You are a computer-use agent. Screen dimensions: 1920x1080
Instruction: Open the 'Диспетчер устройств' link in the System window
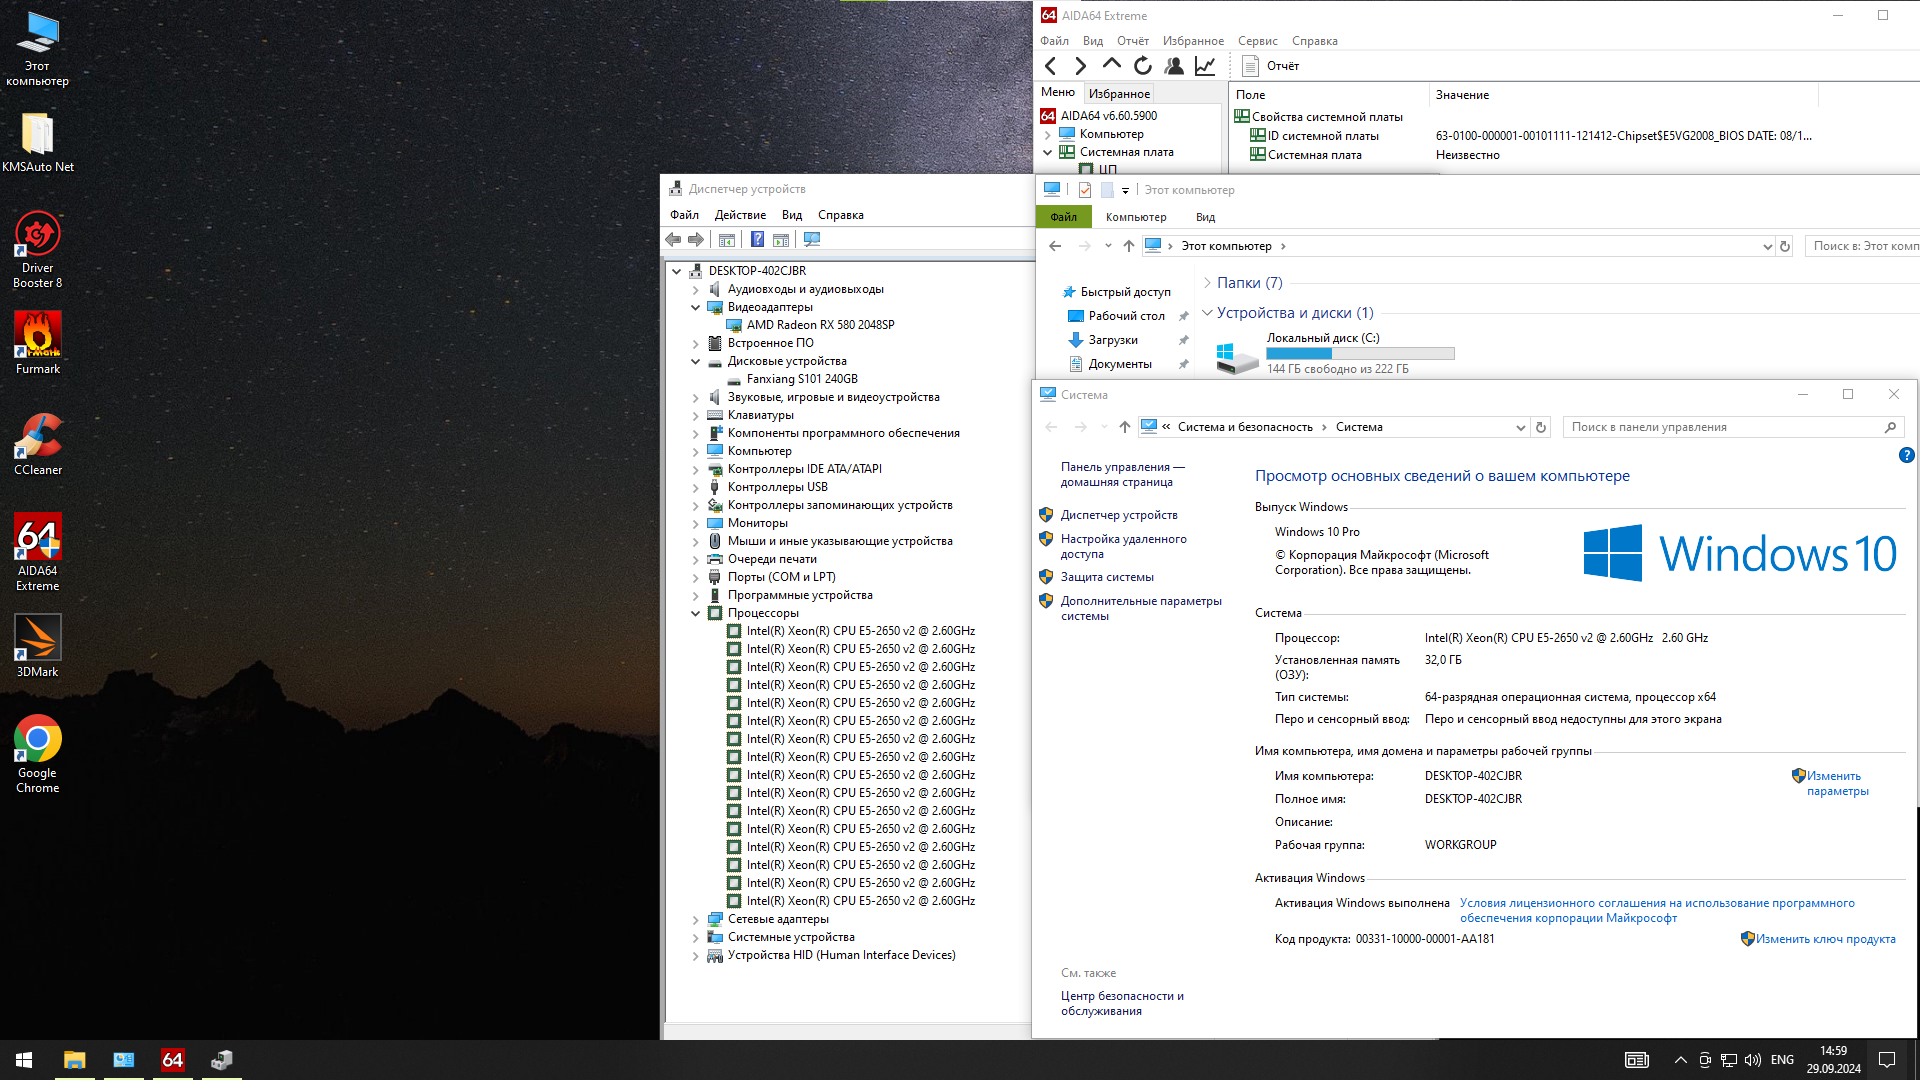(1119, 515)
